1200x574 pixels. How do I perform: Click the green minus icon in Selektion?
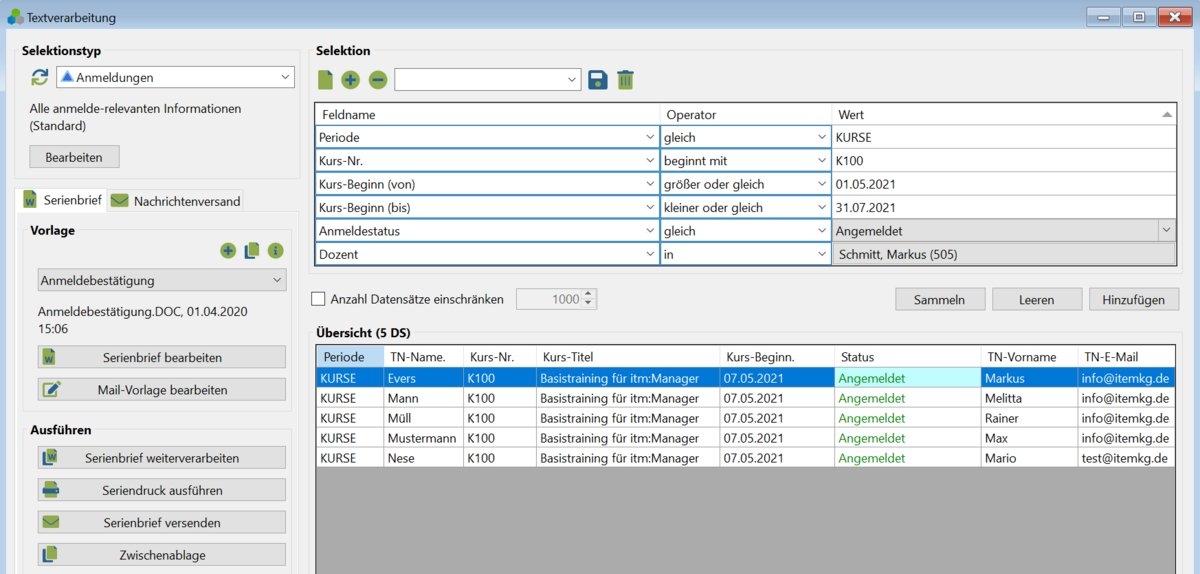click(x=377, y=80)
